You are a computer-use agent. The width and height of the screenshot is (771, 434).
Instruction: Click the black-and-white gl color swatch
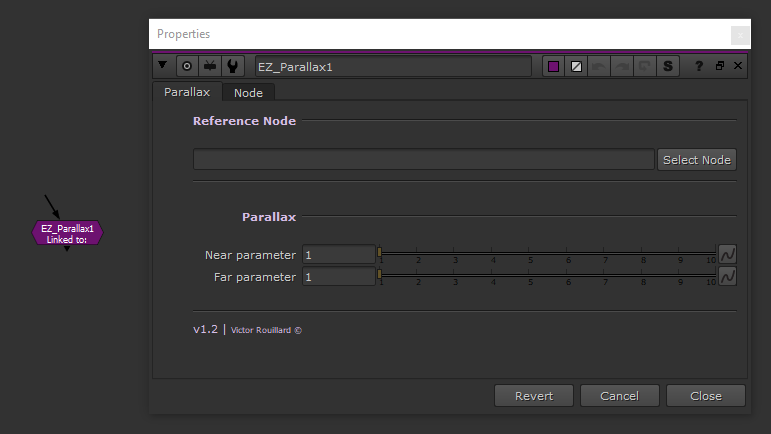576,66
